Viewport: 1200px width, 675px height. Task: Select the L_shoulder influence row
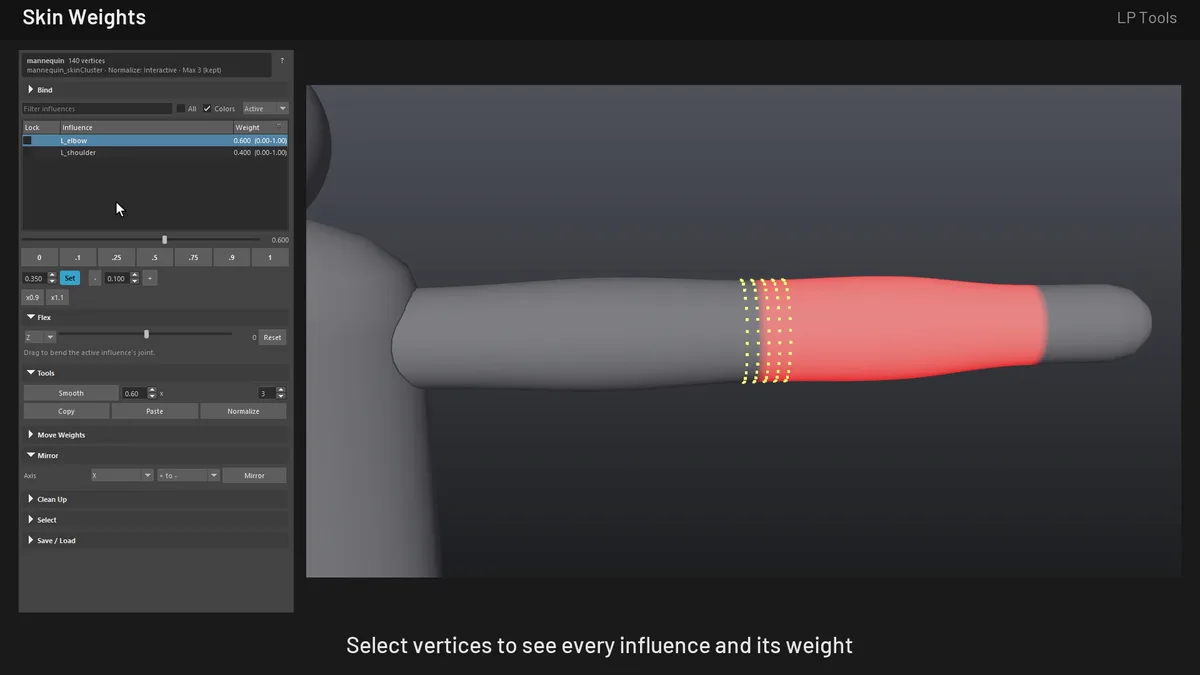(155, 152)
